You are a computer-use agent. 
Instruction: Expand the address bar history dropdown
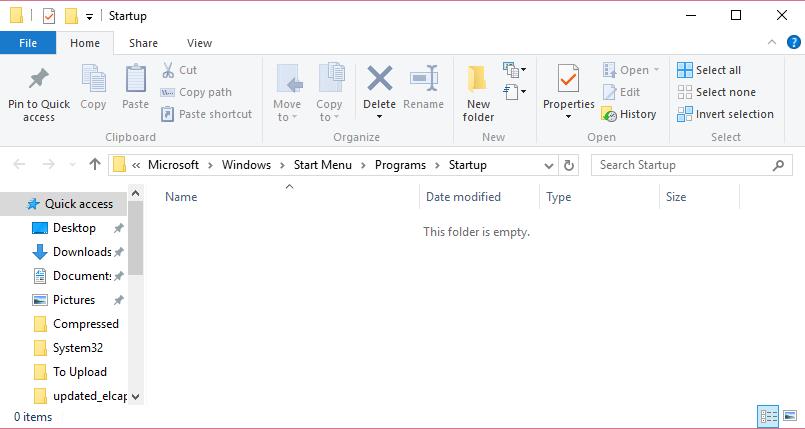(549, 165)
